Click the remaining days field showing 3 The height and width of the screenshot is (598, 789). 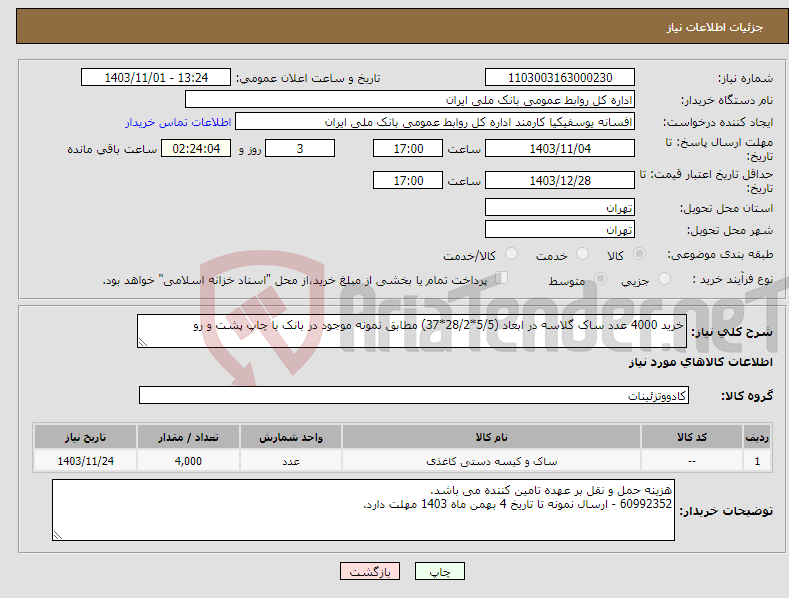pos(300,148)
